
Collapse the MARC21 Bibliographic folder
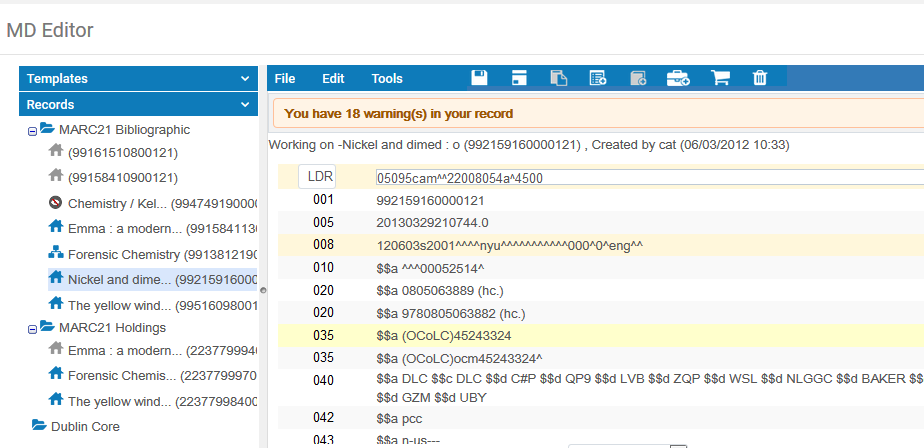pos(32,130)
